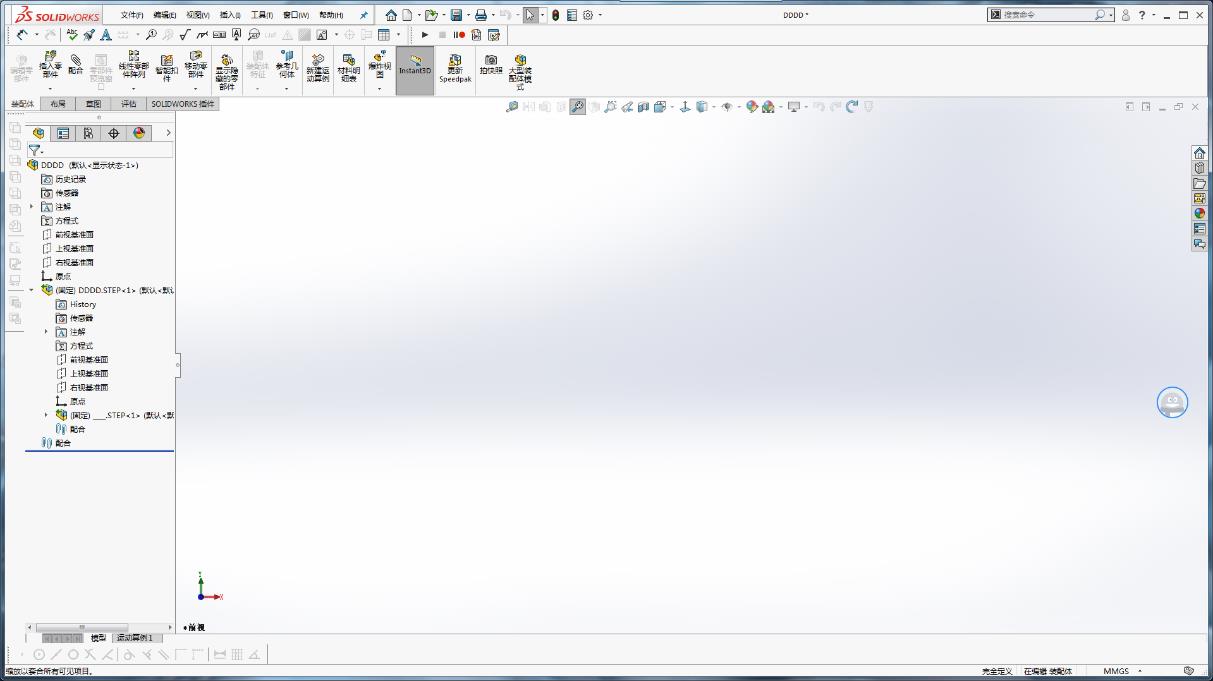Open the PropertyManager tab icon
This screenshot has width=1213, height=681.
63,133
